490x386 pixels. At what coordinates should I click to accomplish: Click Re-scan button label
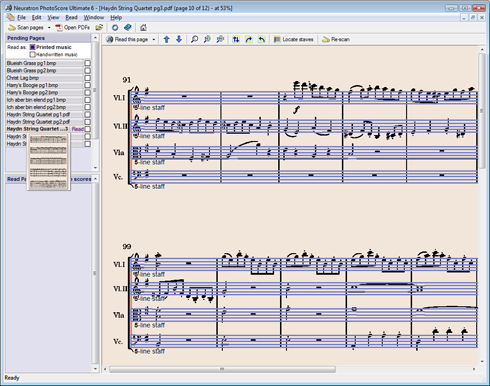[x=340, y=39]
